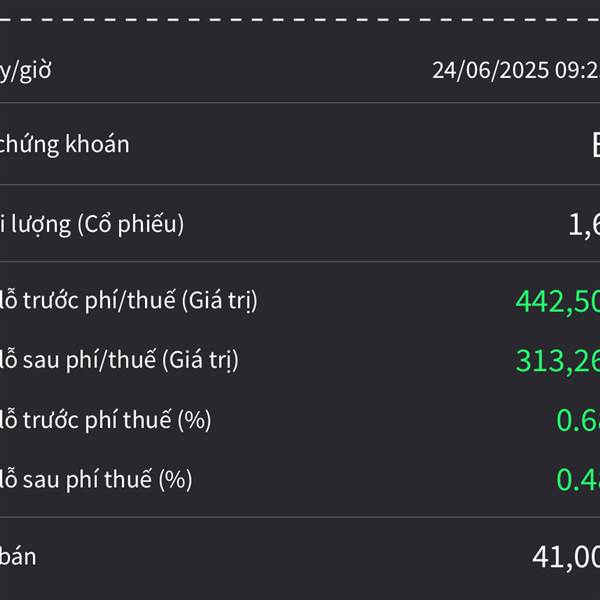Click 'lỗ trước phí/thuế (Giá trị)' label
The width and height of the screenshot is (600, 600).
(129, 301)
